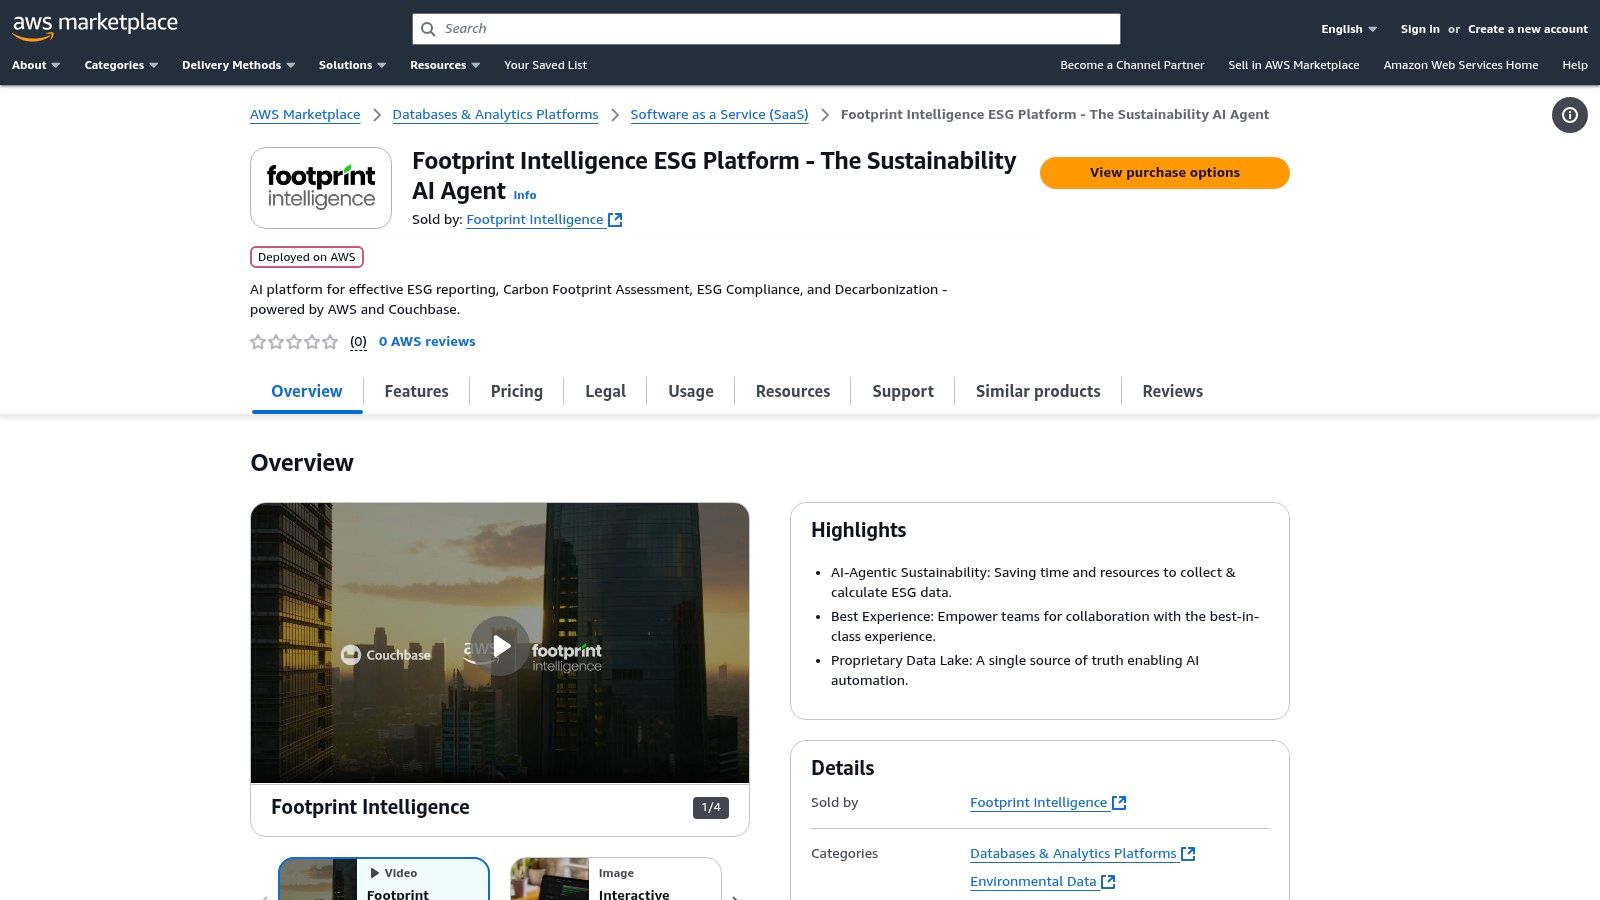
Task: Select the Video Footprint thumbnail
Action: coord(384,879)
